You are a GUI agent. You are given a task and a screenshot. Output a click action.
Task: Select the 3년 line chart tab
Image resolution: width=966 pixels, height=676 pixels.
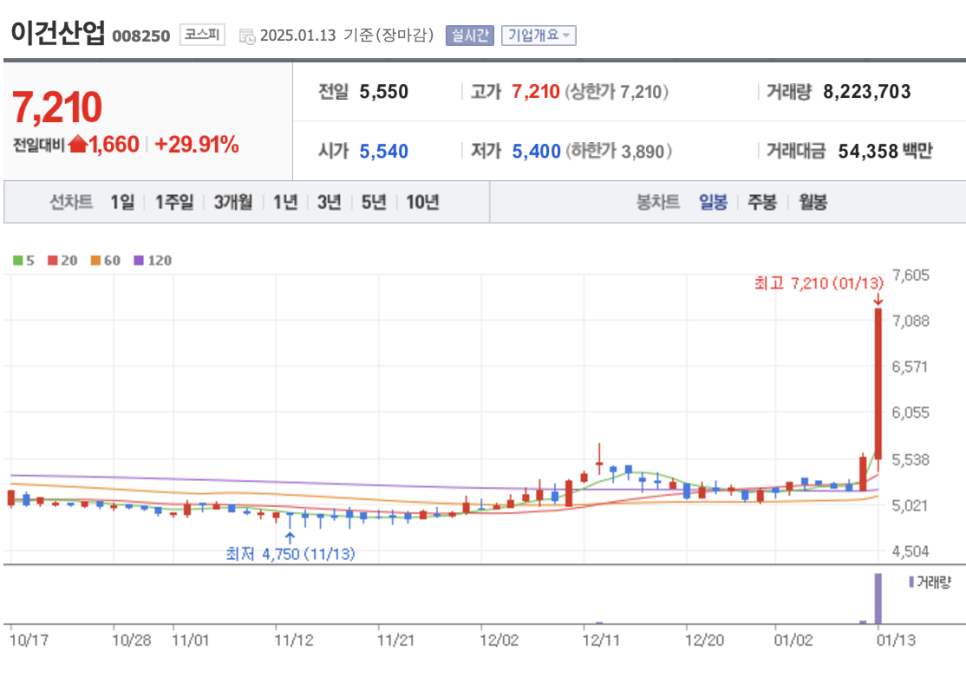tap(329, 202)
